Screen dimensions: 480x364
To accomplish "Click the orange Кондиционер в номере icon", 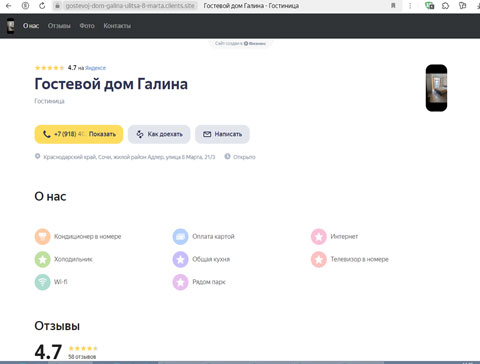I will [42, 237].
